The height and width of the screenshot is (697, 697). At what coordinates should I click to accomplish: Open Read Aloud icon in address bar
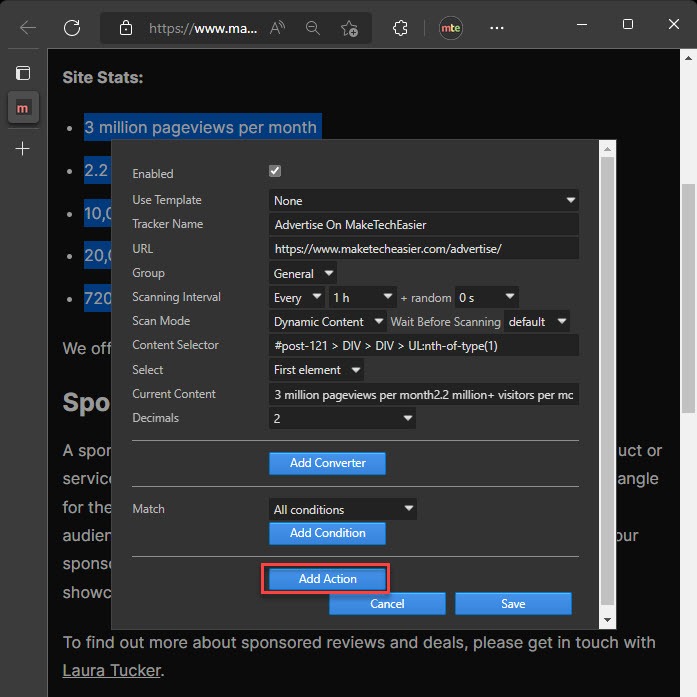click(277, 28)
